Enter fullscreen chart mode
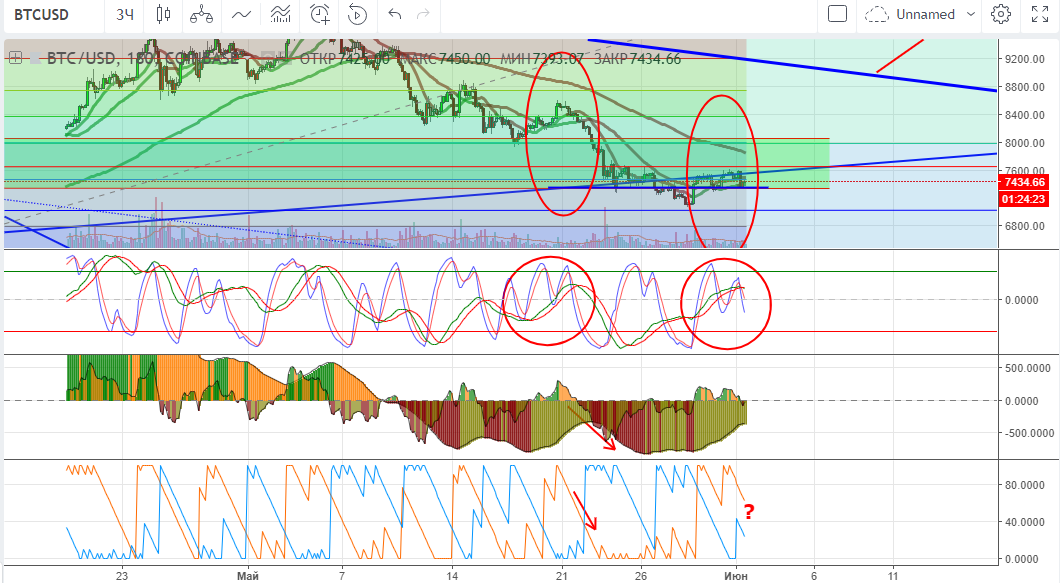1060x583 pixels. point(1039,14)
